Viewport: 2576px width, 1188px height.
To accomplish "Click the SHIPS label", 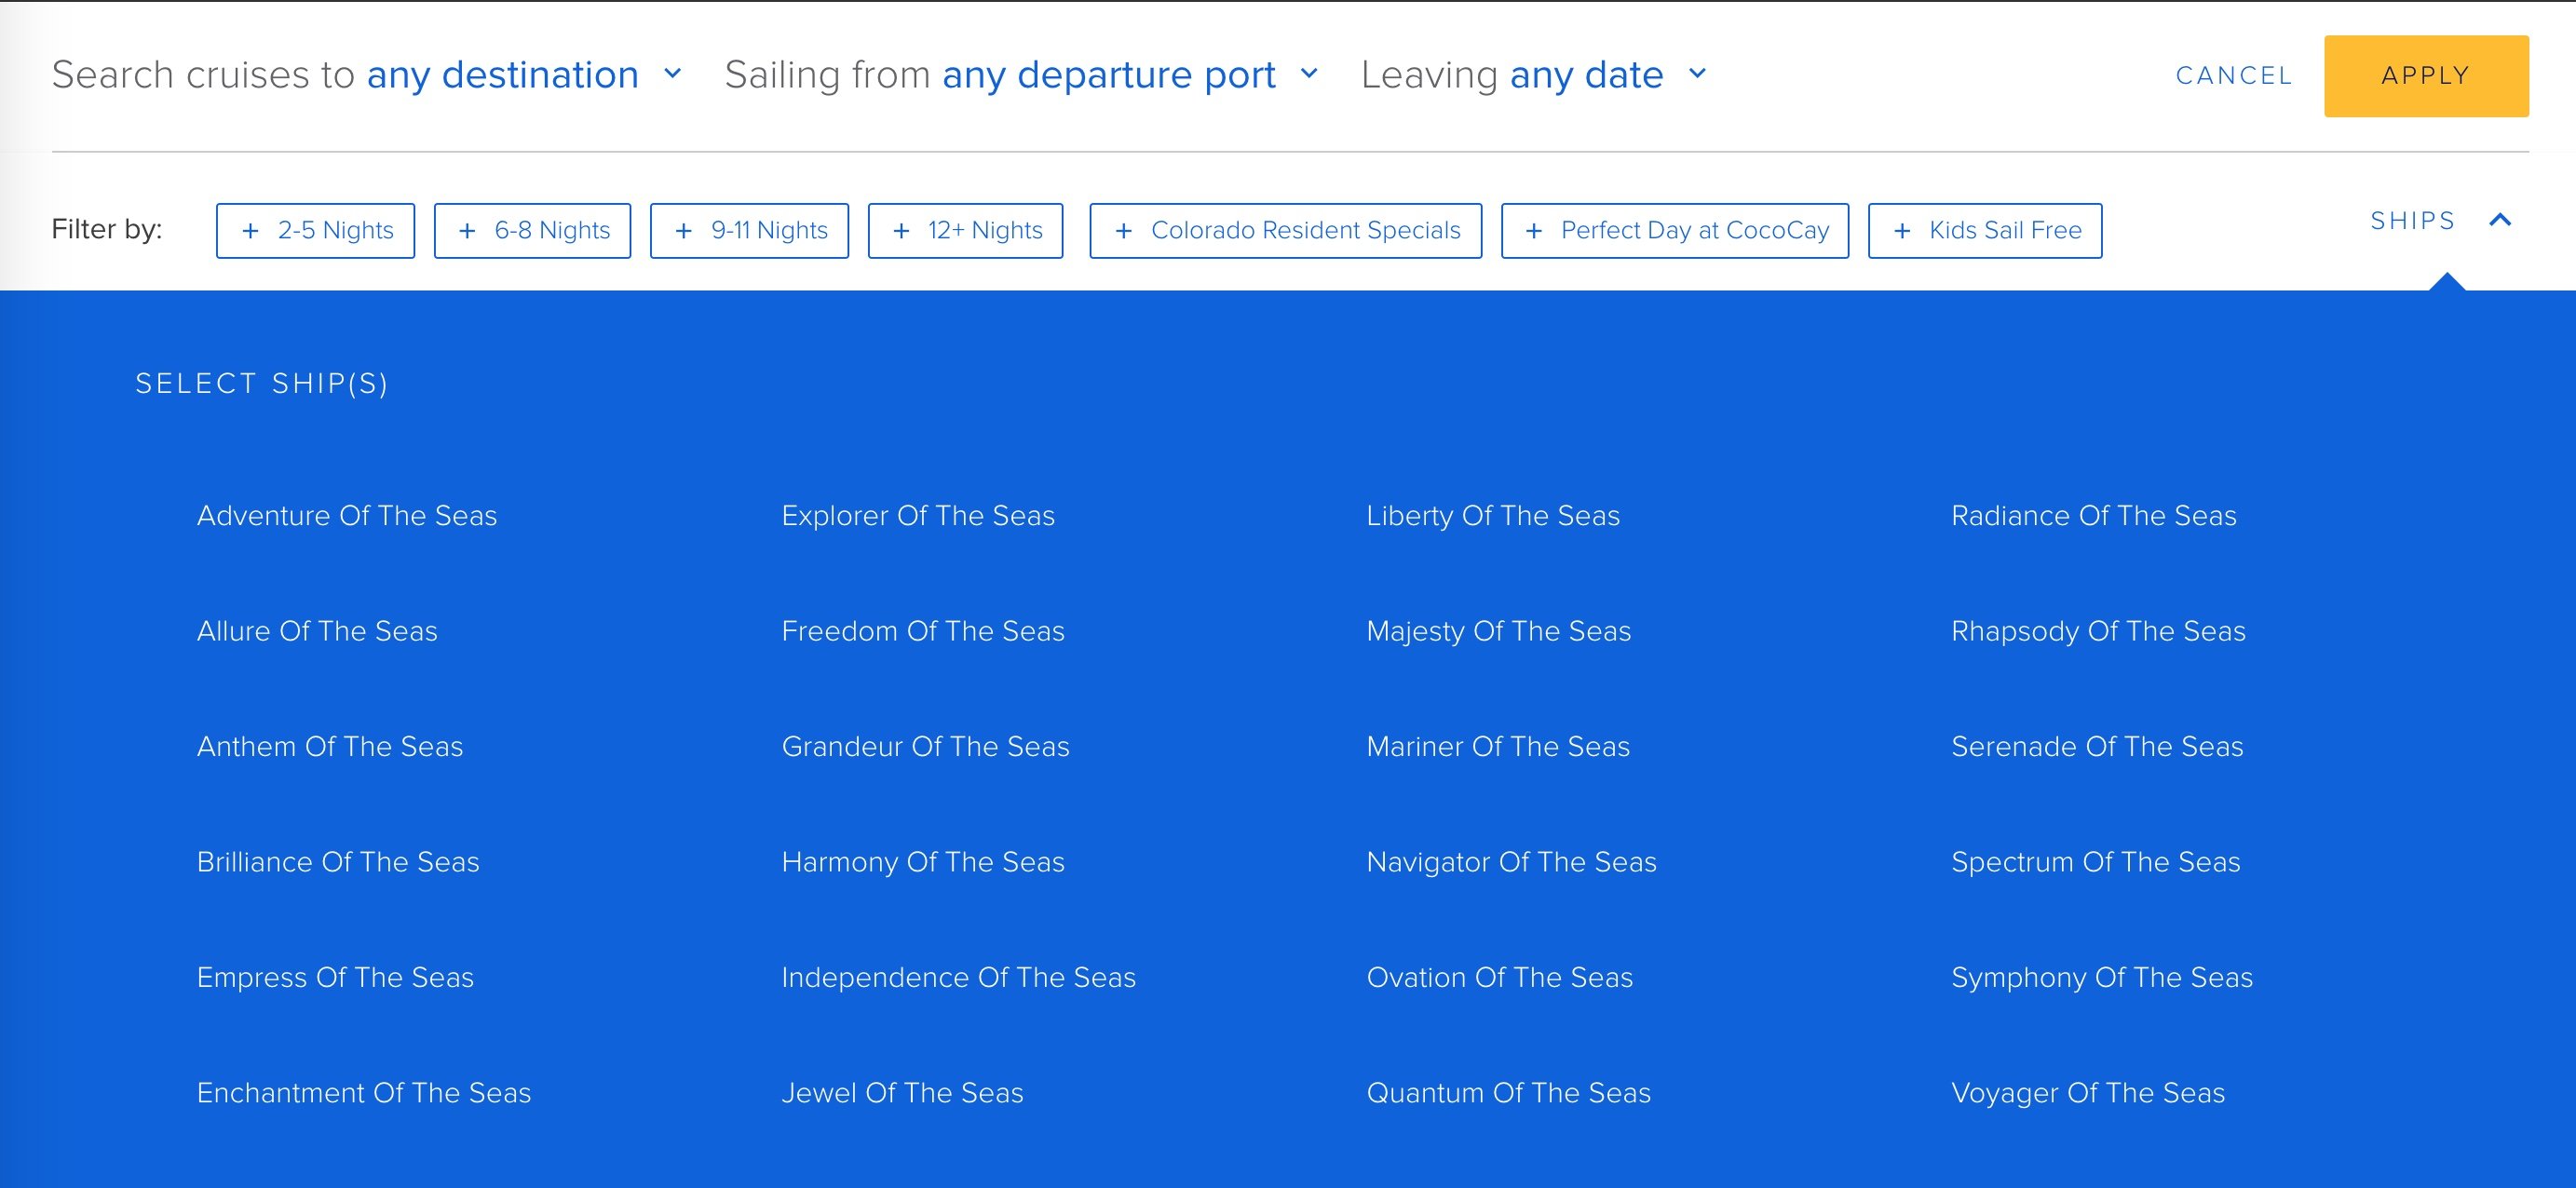I will 2413,221.
